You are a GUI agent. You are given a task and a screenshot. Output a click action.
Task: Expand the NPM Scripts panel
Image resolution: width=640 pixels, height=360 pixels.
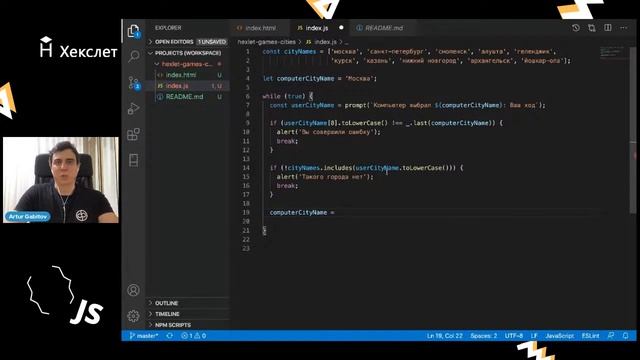[188, 325]
